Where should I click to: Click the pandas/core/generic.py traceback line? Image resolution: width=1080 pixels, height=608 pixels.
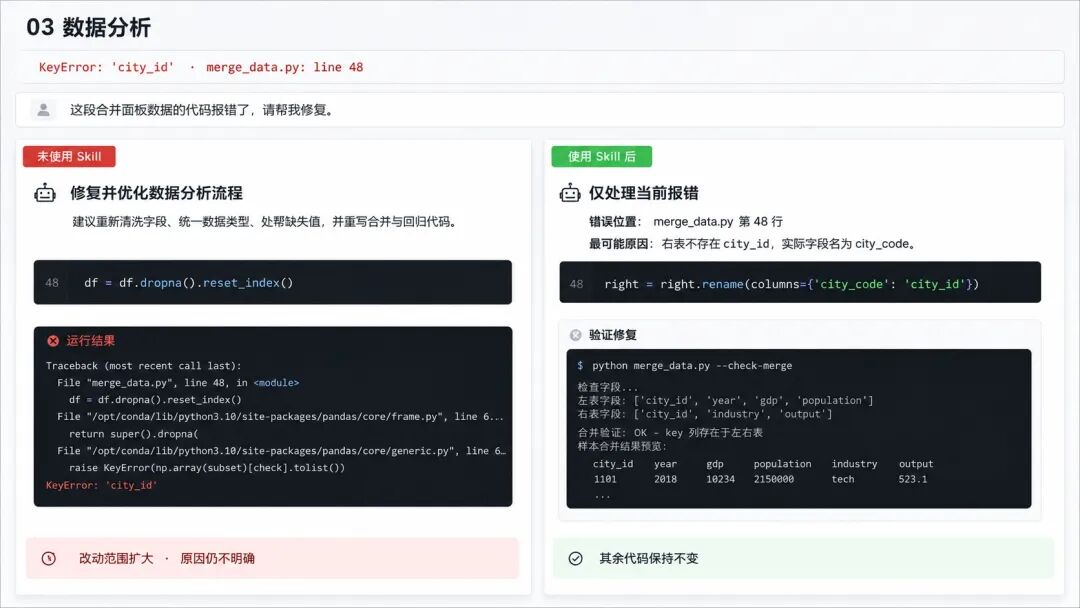pos(282,451)
